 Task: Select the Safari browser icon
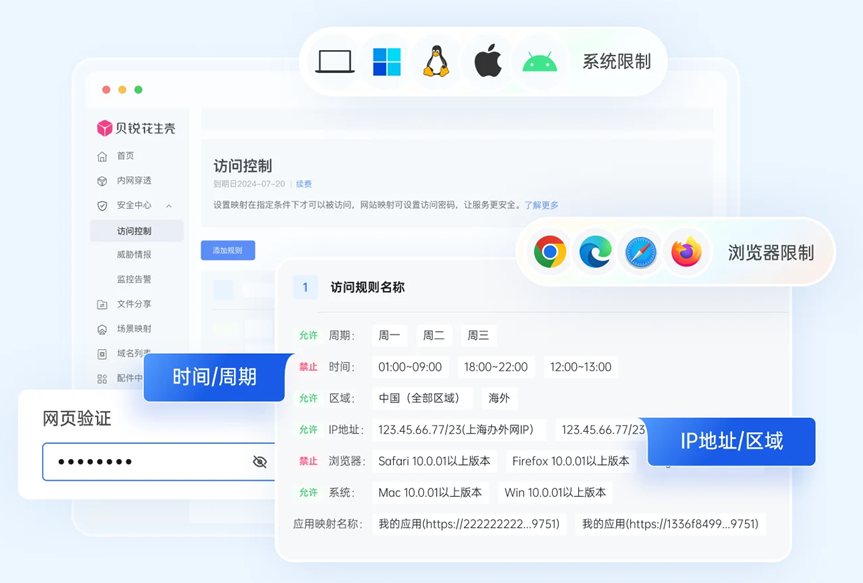click(x=640, y=252)
